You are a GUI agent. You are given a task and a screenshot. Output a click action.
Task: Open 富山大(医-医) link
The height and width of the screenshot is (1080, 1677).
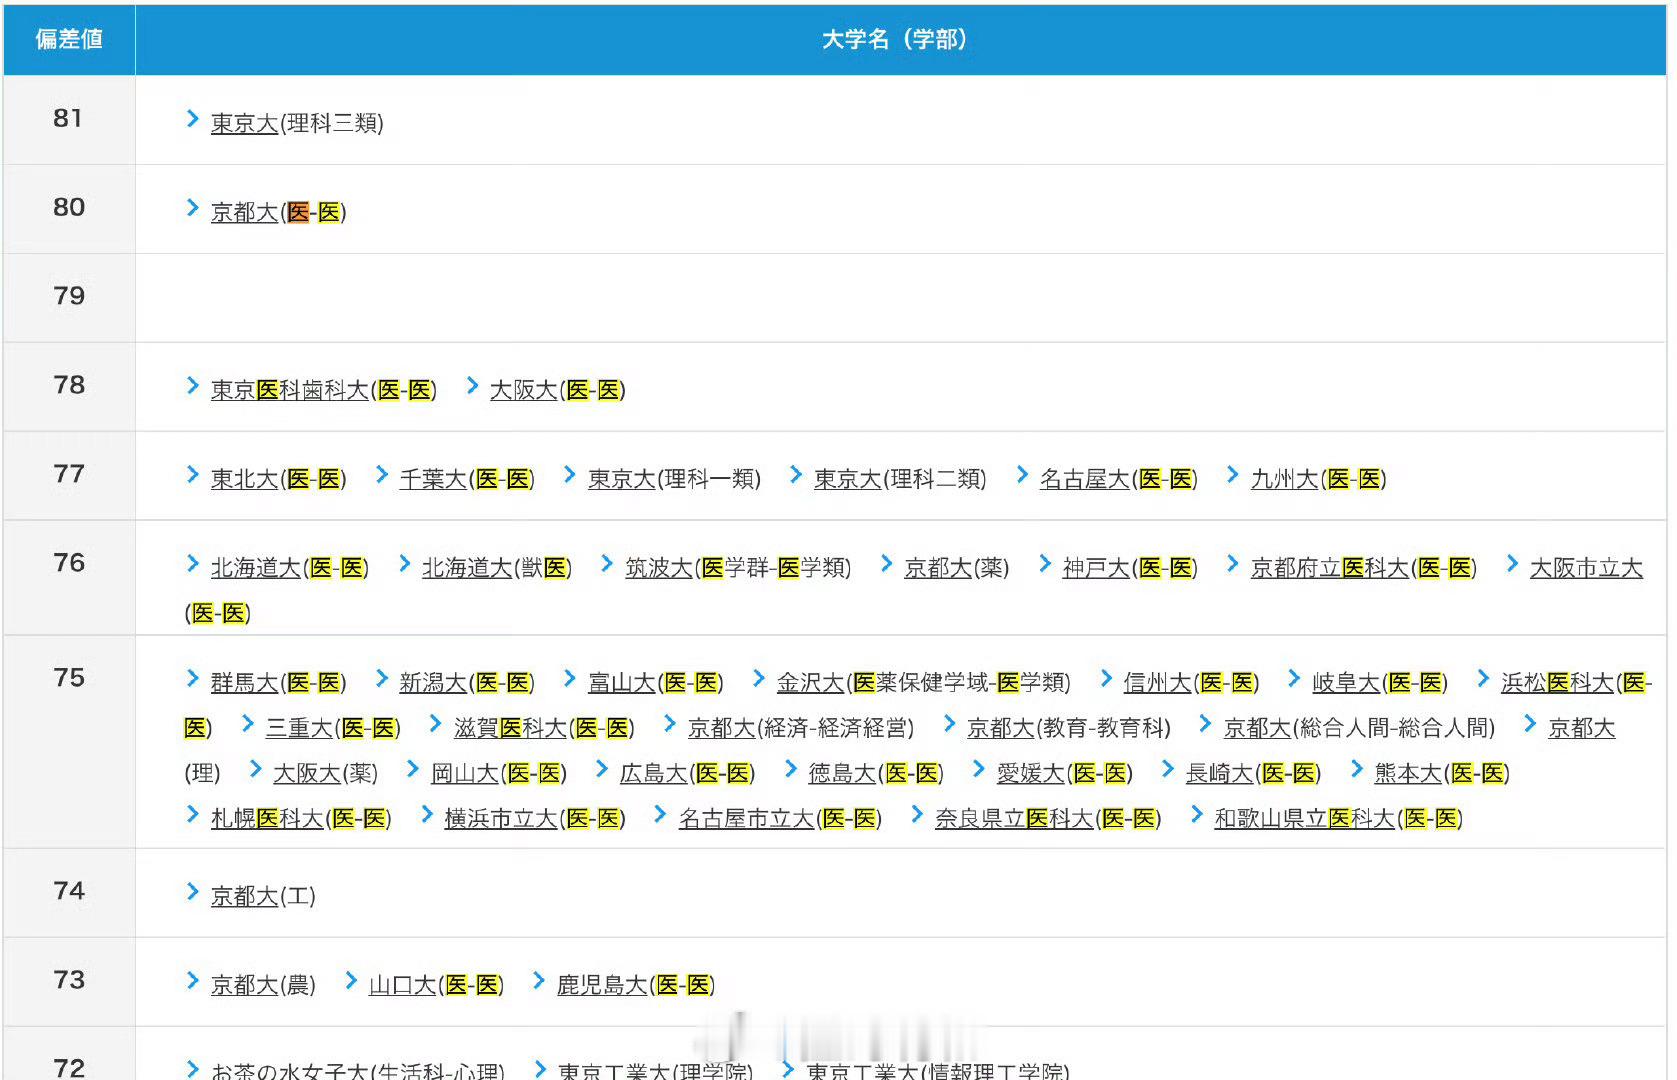tap(655, 683)
